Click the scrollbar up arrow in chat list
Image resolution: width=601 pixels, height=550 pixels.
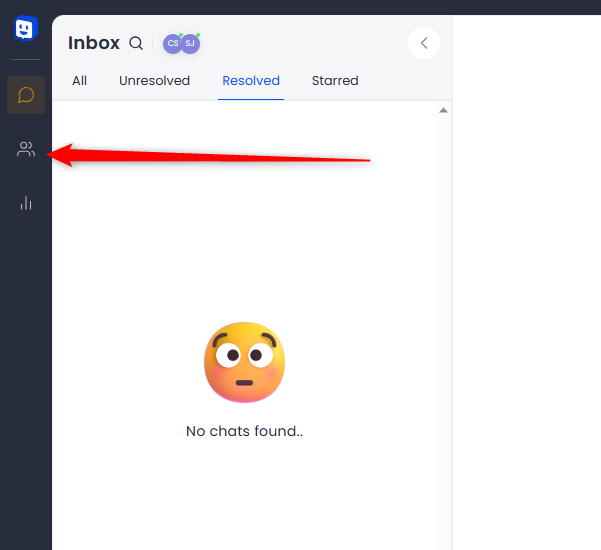pyautogui.click(x=443, y=110)
